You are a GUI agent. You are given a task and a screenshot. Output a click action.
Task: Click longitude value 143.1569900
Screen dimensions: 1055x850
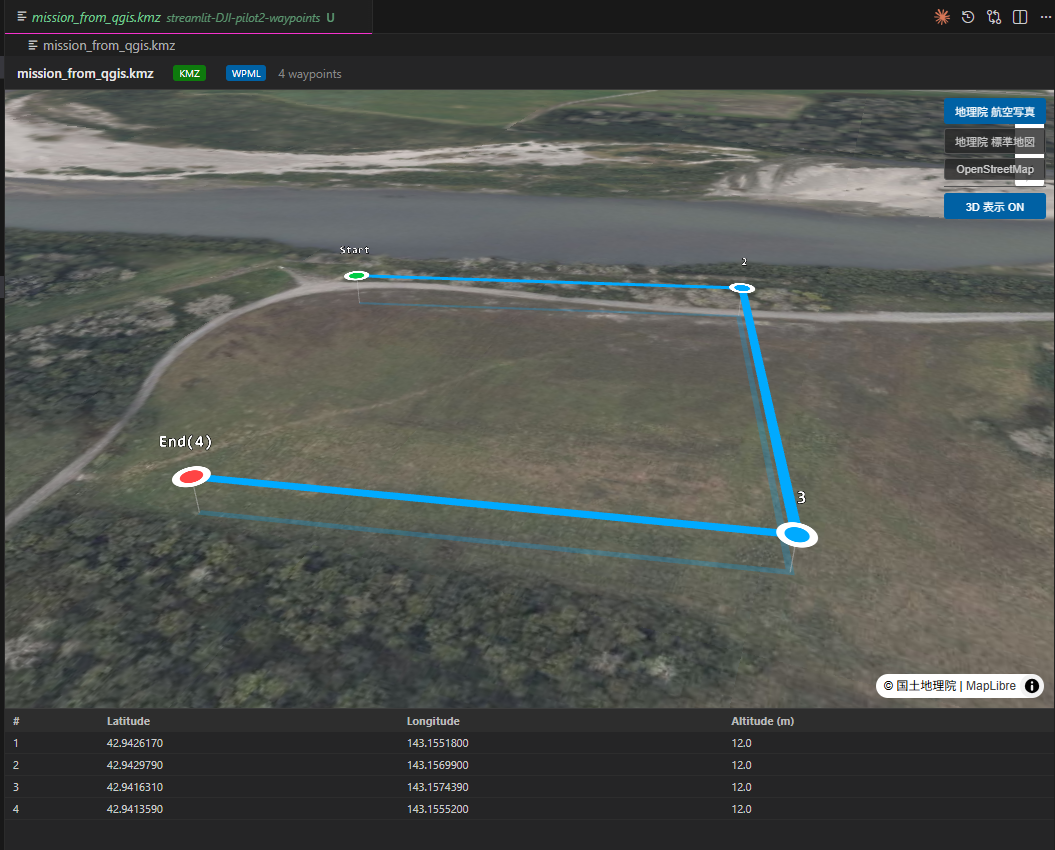(437, 765)
